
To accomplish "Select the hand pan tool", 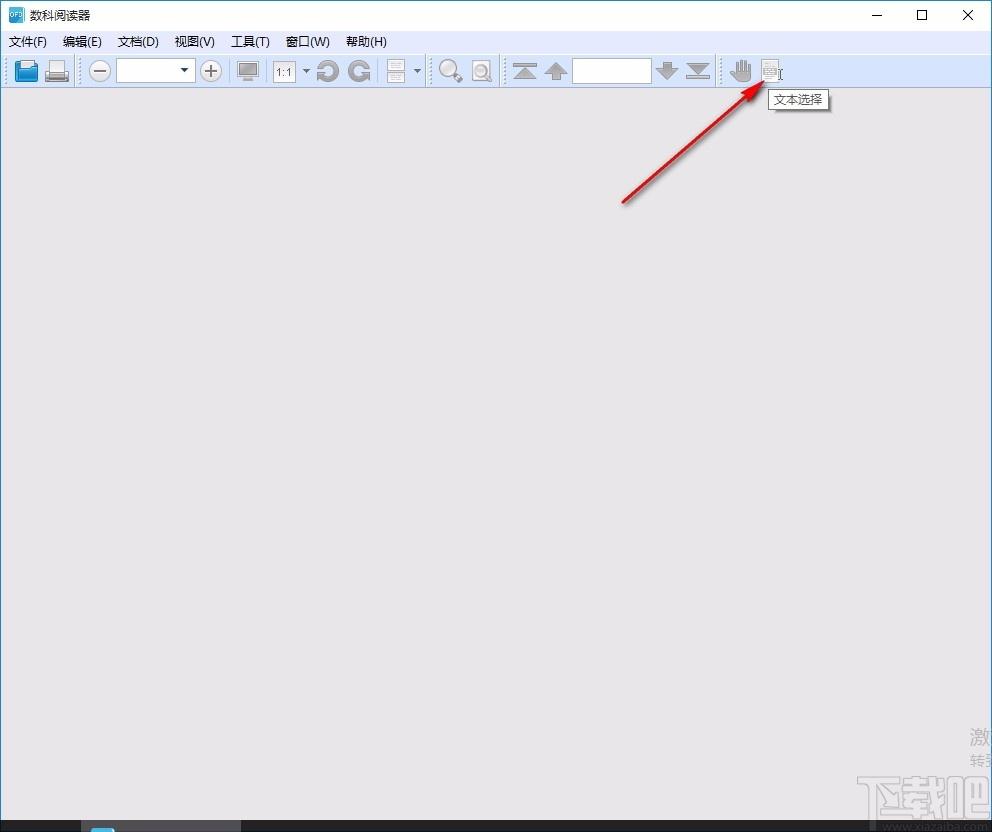I will (741, 71).
